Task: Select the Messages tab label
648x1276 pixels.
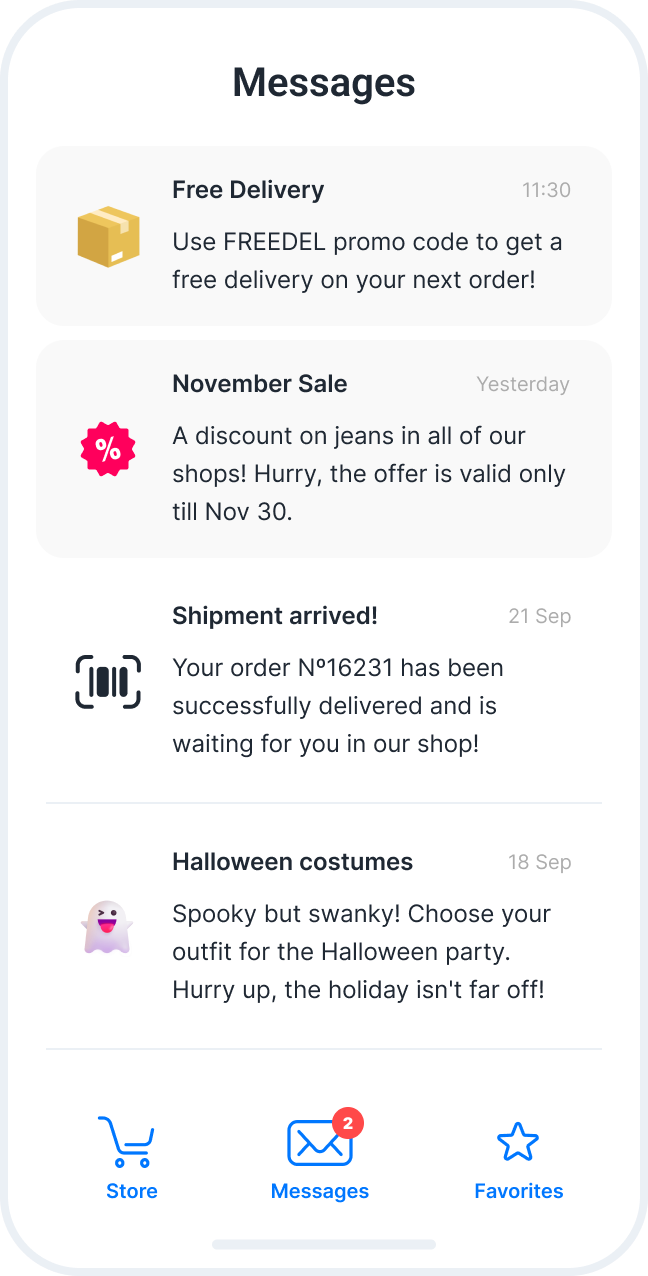Action: click(320, 1191)
